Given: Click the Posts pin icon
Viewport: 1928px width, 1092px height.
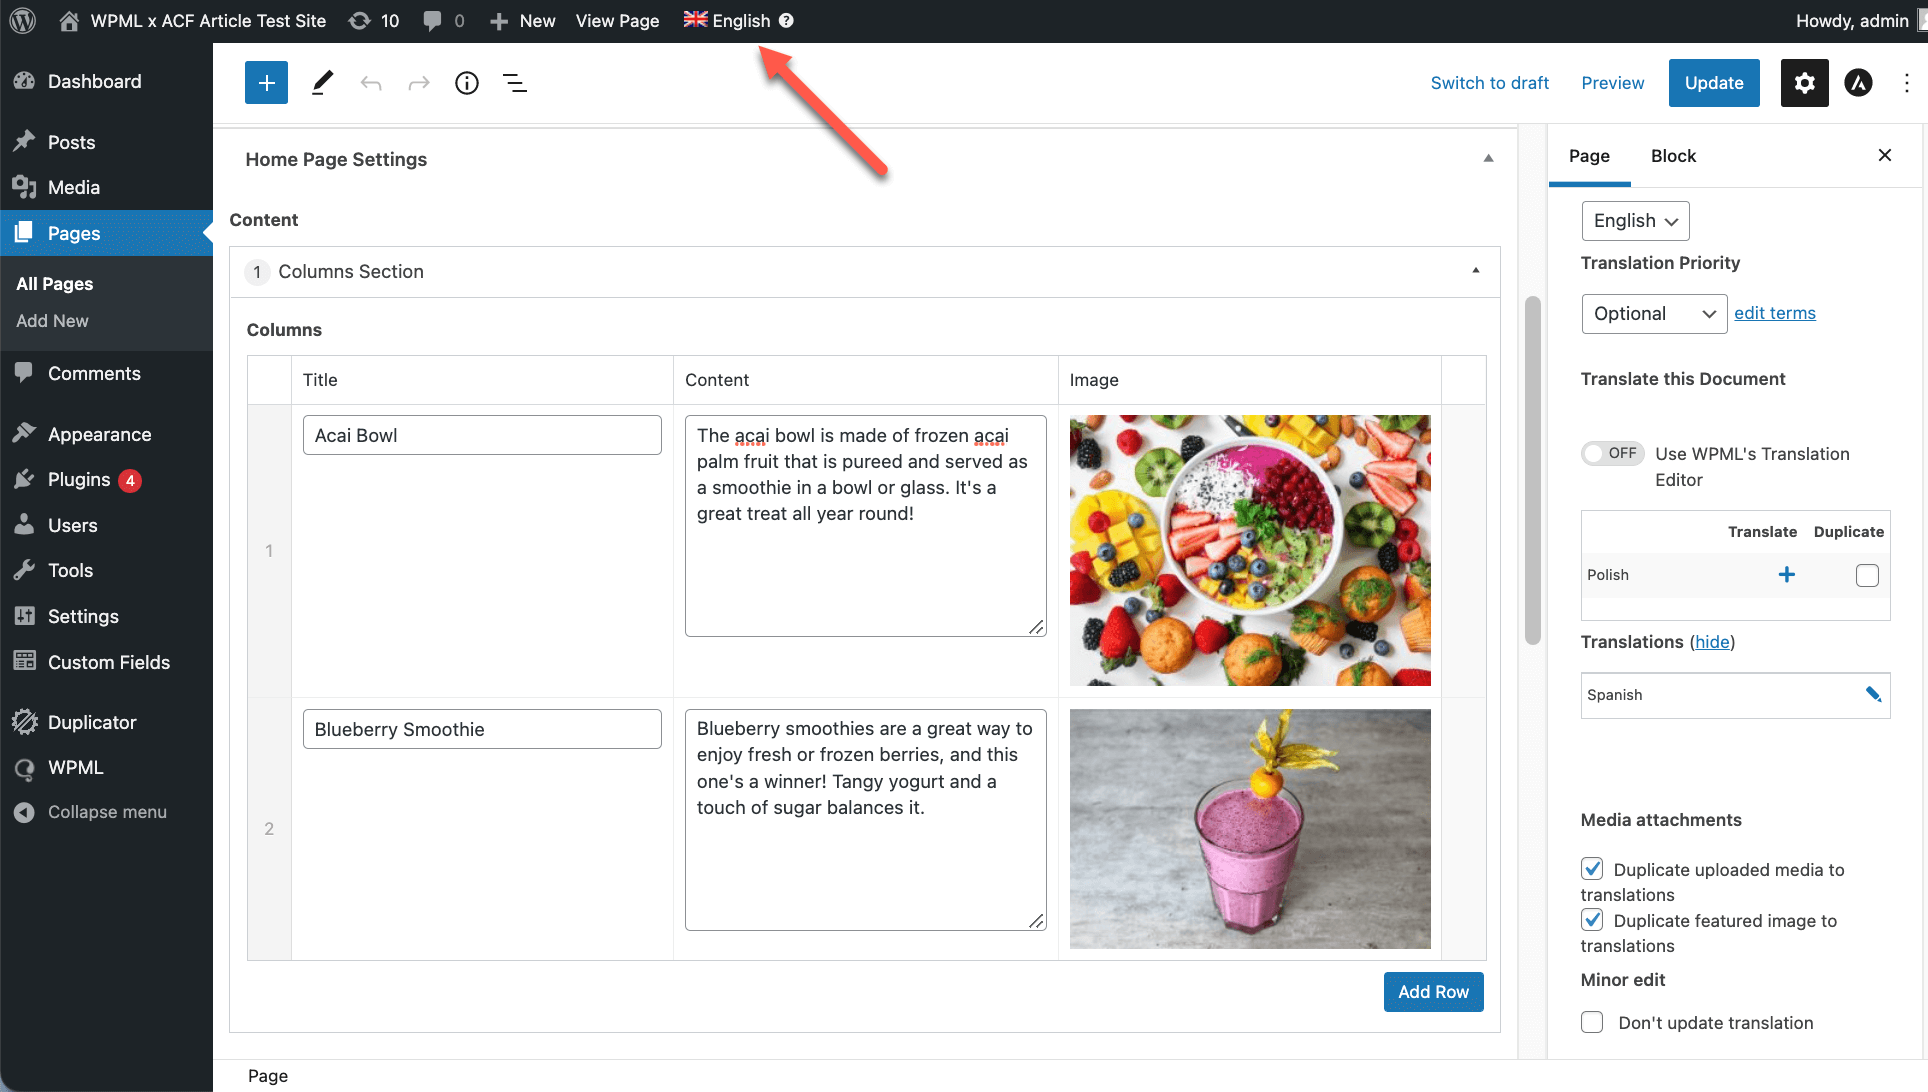Looking at the screenshot, I should tap(24, 142).
